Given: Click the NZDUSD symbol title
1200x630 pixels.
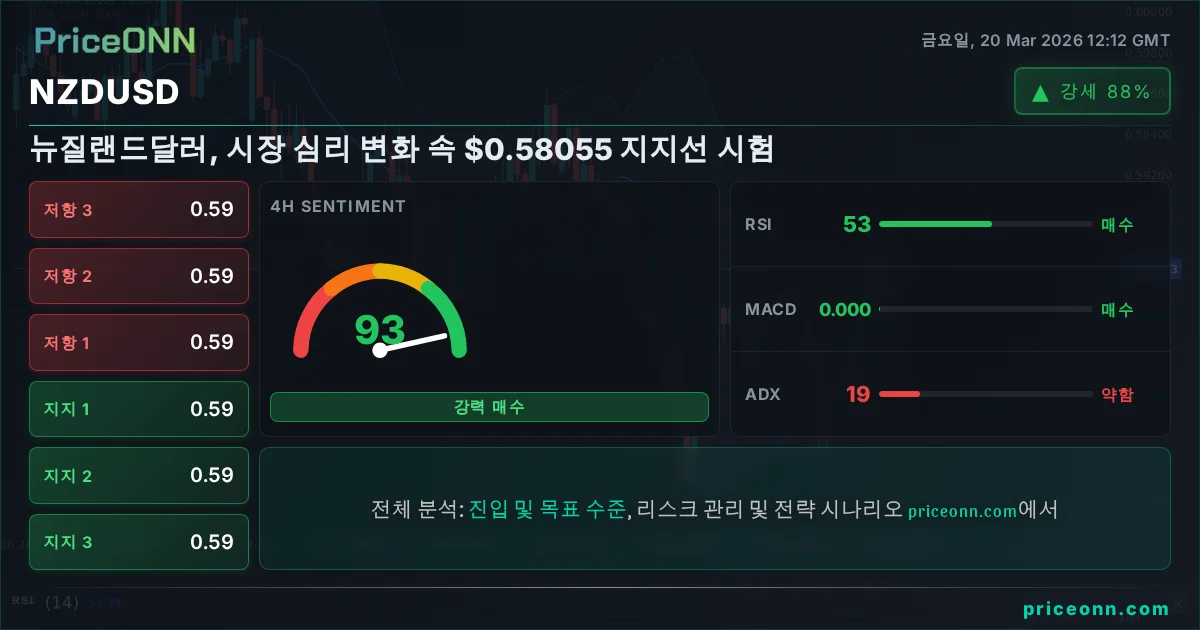Looking at the screenshot, I should (105, 93).
